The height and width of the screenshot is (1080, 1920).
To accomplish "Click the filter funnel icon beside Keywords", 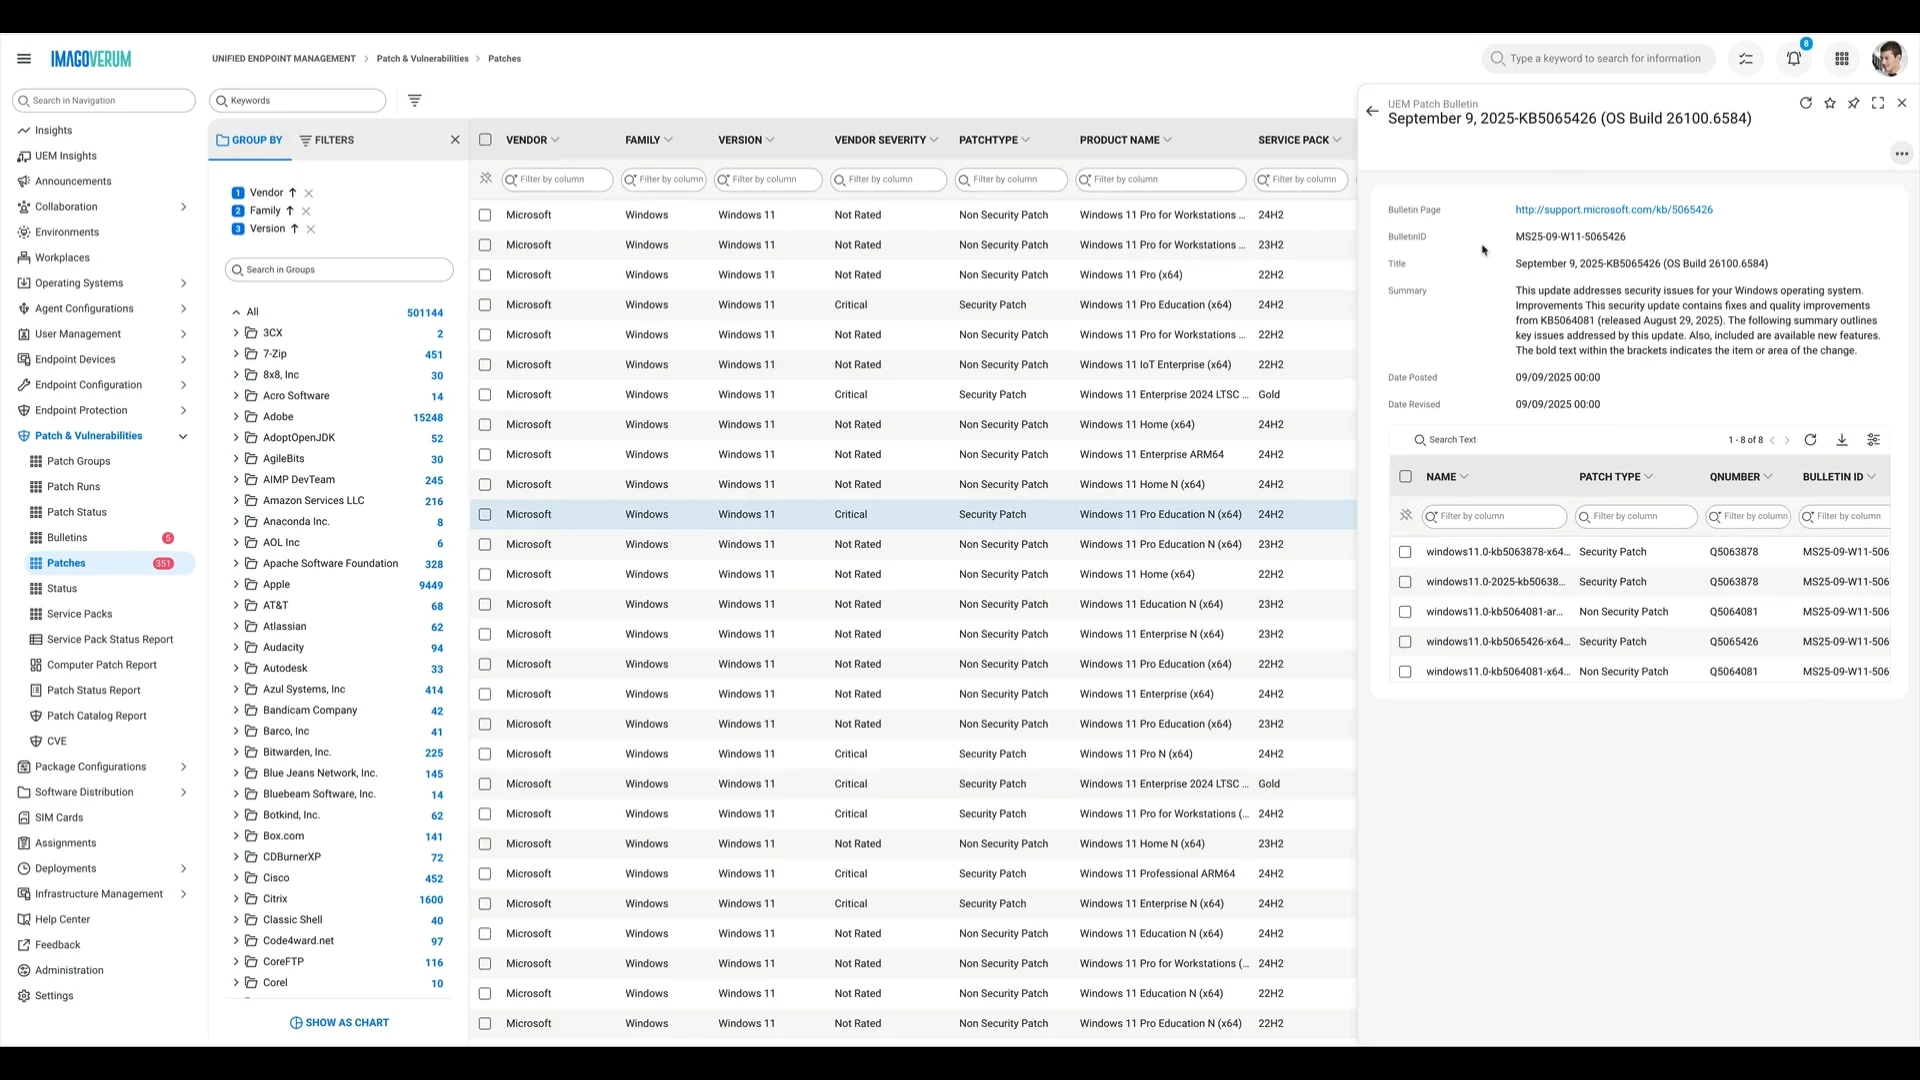I will (415, 100).
